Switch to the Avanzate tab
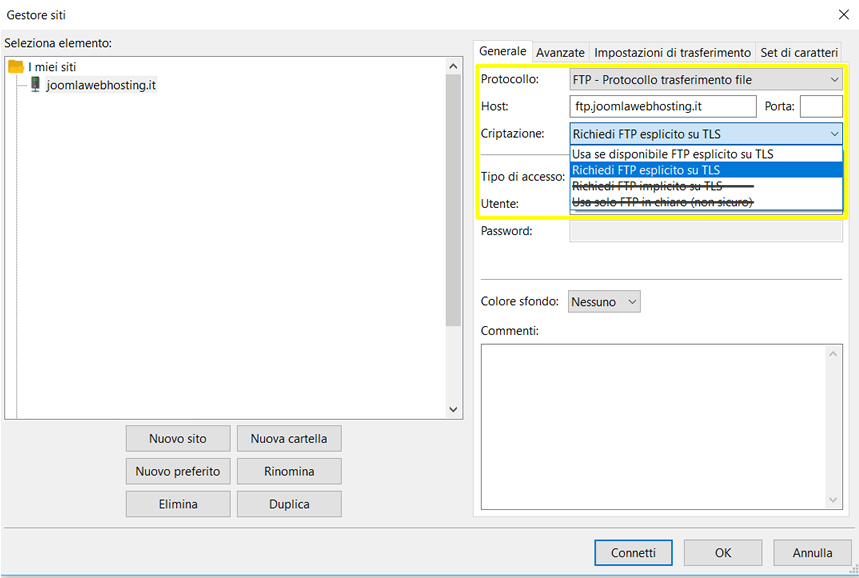This screenshot has height=578, width=859. tap(560, 52)
